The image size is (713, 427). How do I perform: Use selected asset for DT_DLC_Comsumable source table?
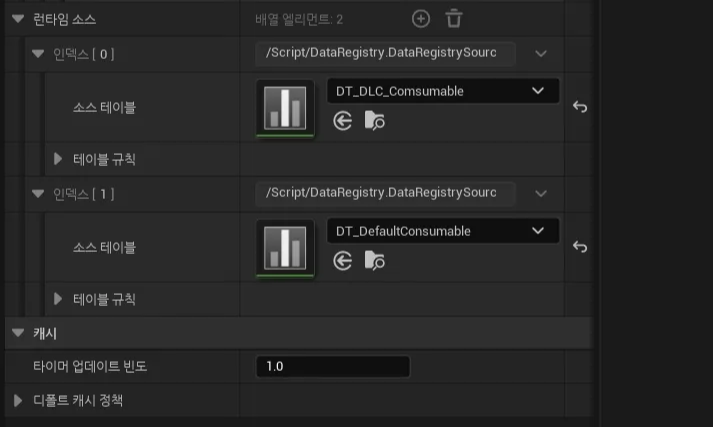click(x=343, y=121)
